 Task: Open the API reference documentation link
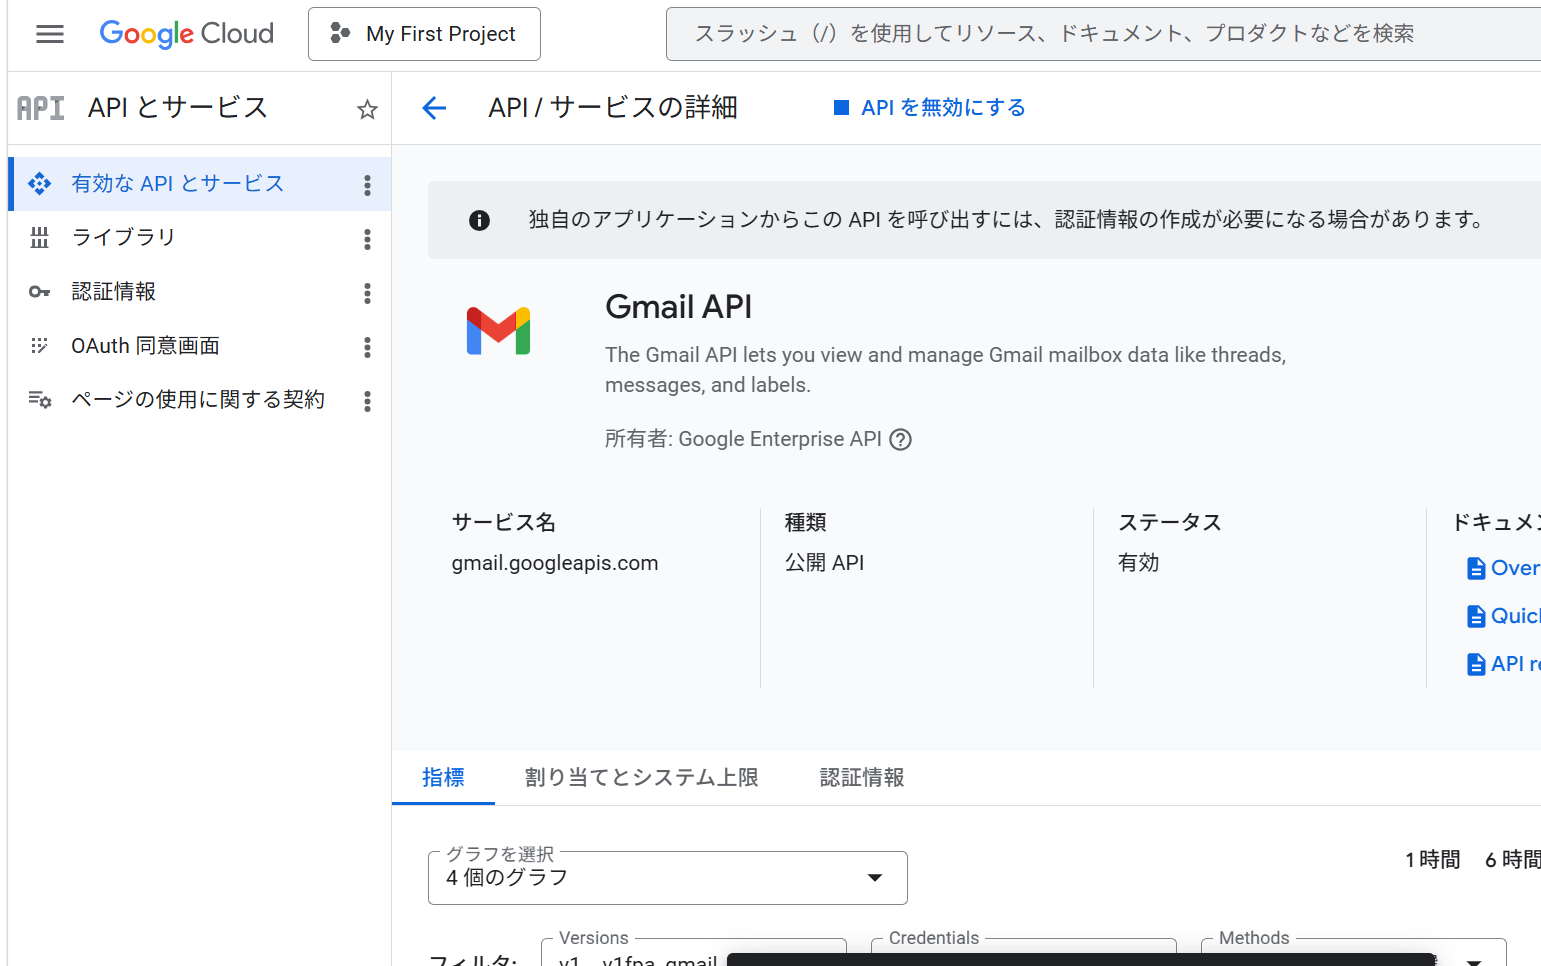[1503, 664]
